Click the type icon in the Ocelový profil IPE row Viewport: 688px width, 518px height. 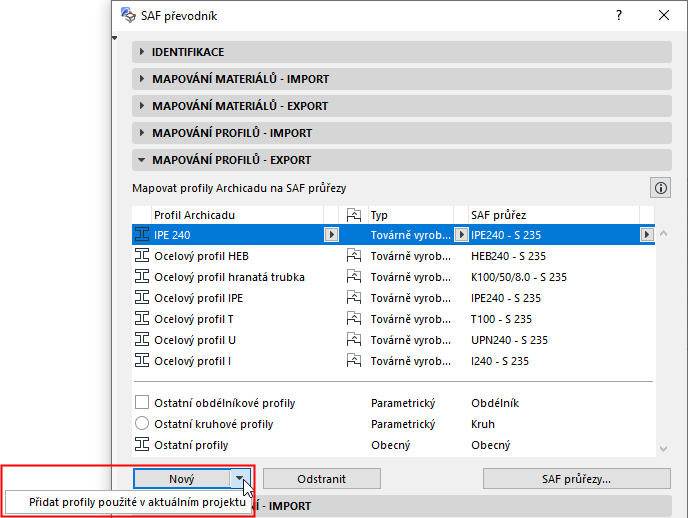point(354,298)
